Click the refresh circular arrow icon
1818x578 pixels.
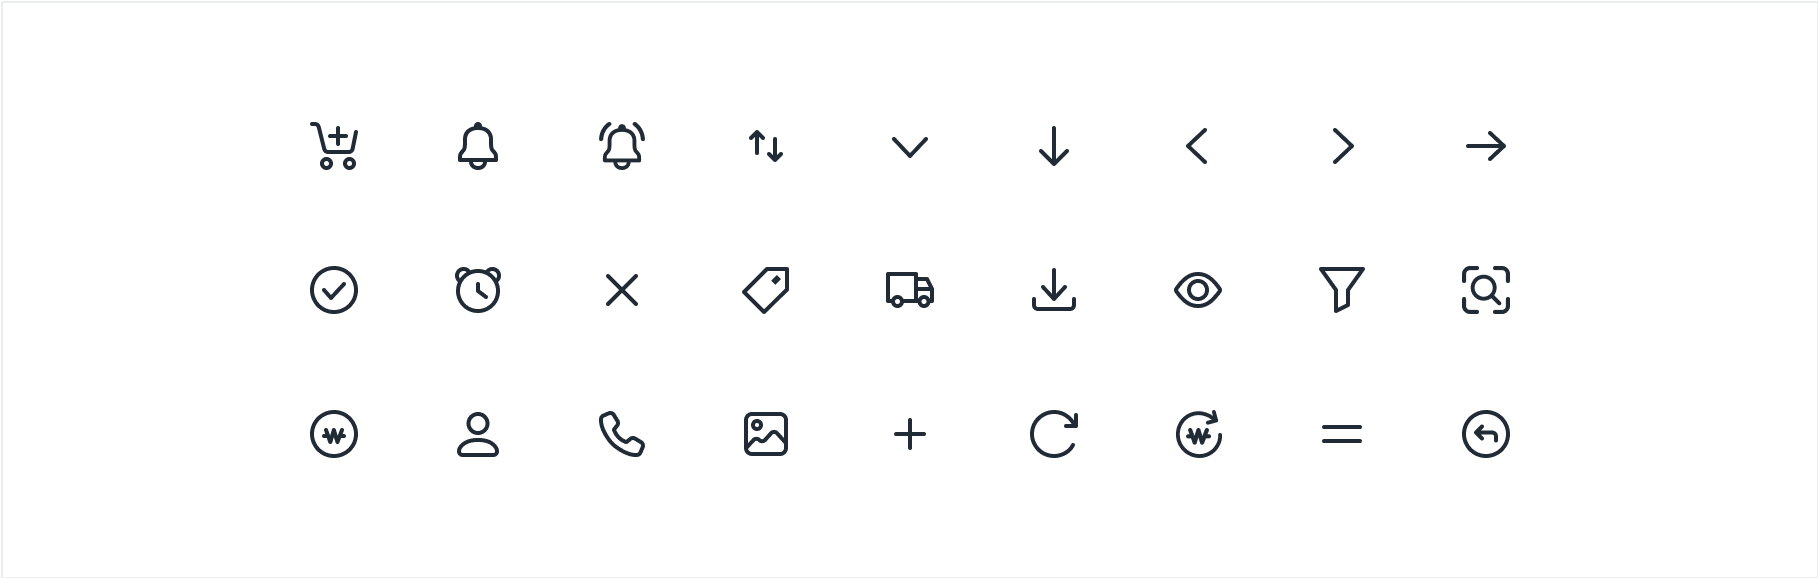click(1054, 434)
